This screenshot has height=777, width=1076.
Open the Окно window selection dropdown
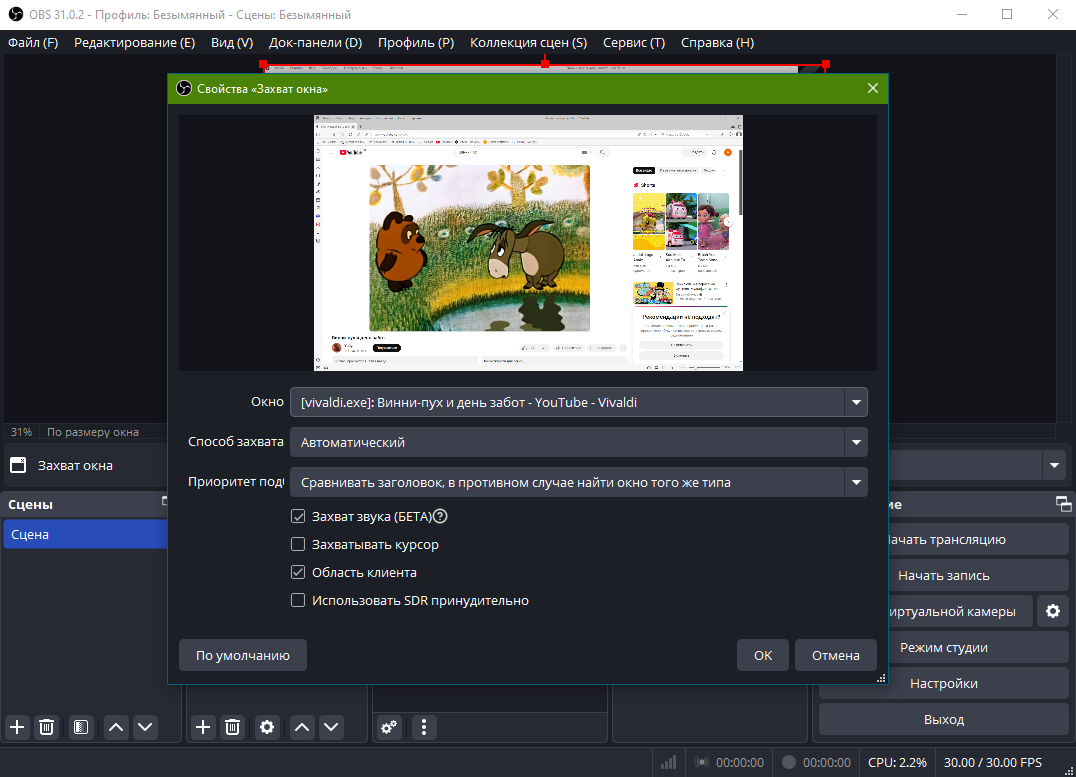578,402
